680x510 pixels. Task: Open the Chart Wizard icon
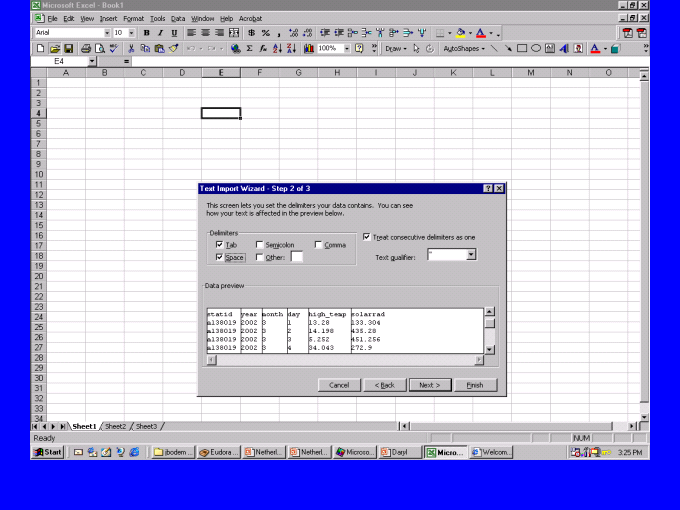[x=309, y=49]
